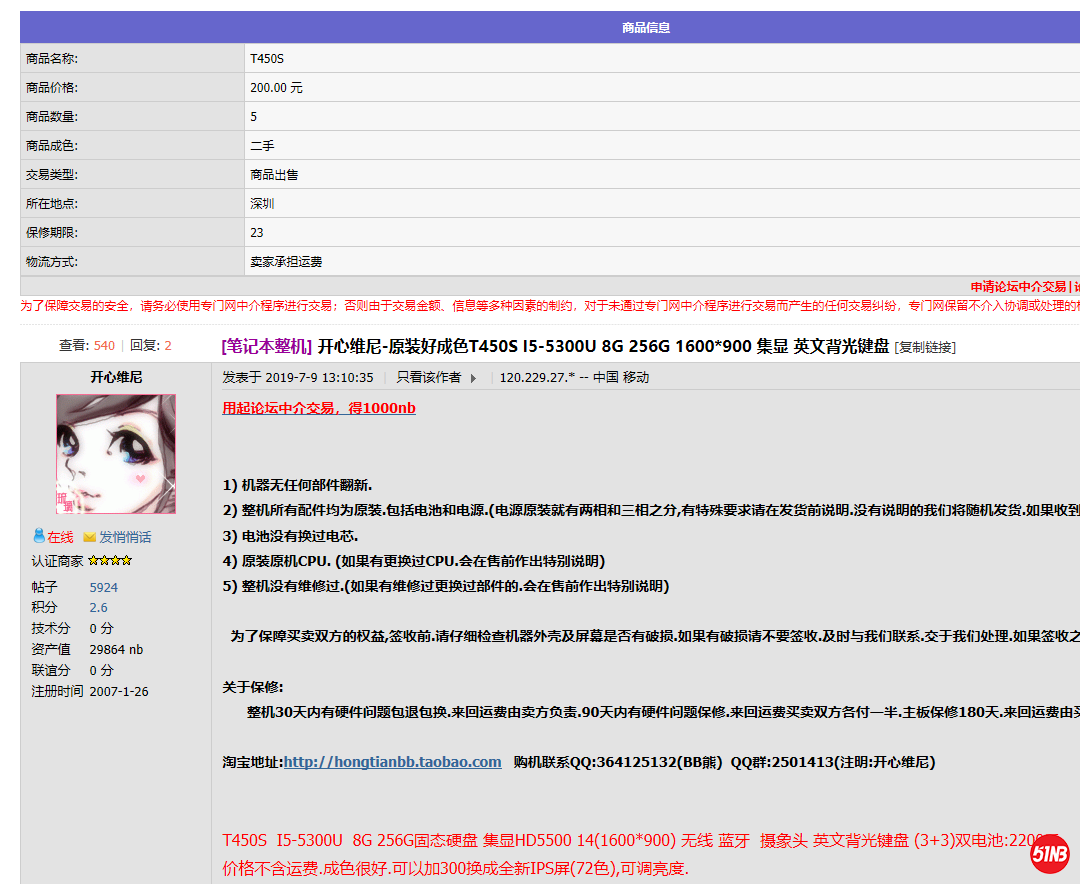The width and height of the screenshot is (1080, 884).
Task: Open the hongtianbb.taobao.com shop link
Action: (392, 762)
